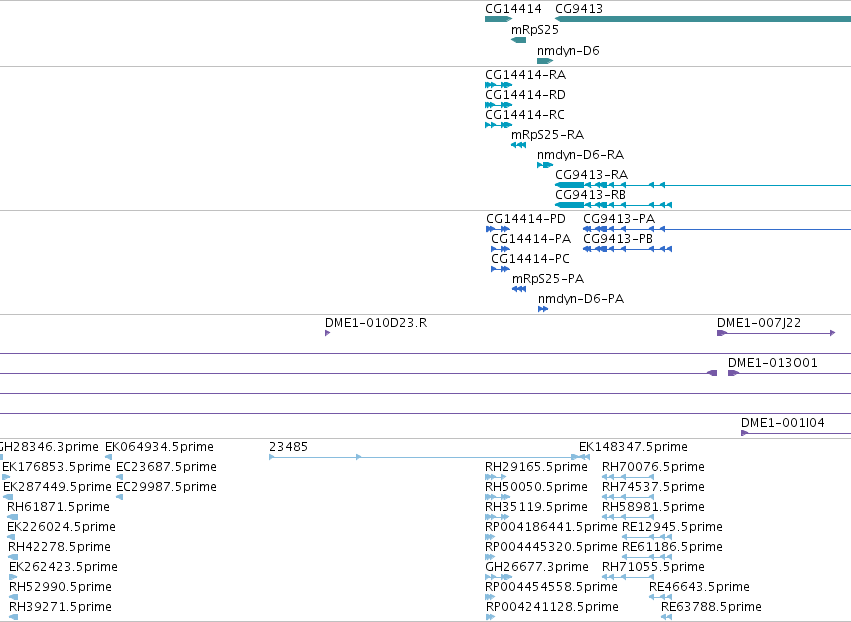Click EST RH61871.5prime
Image resolution: width=851 pixels, height=622 pixels.
coord(58,507)
